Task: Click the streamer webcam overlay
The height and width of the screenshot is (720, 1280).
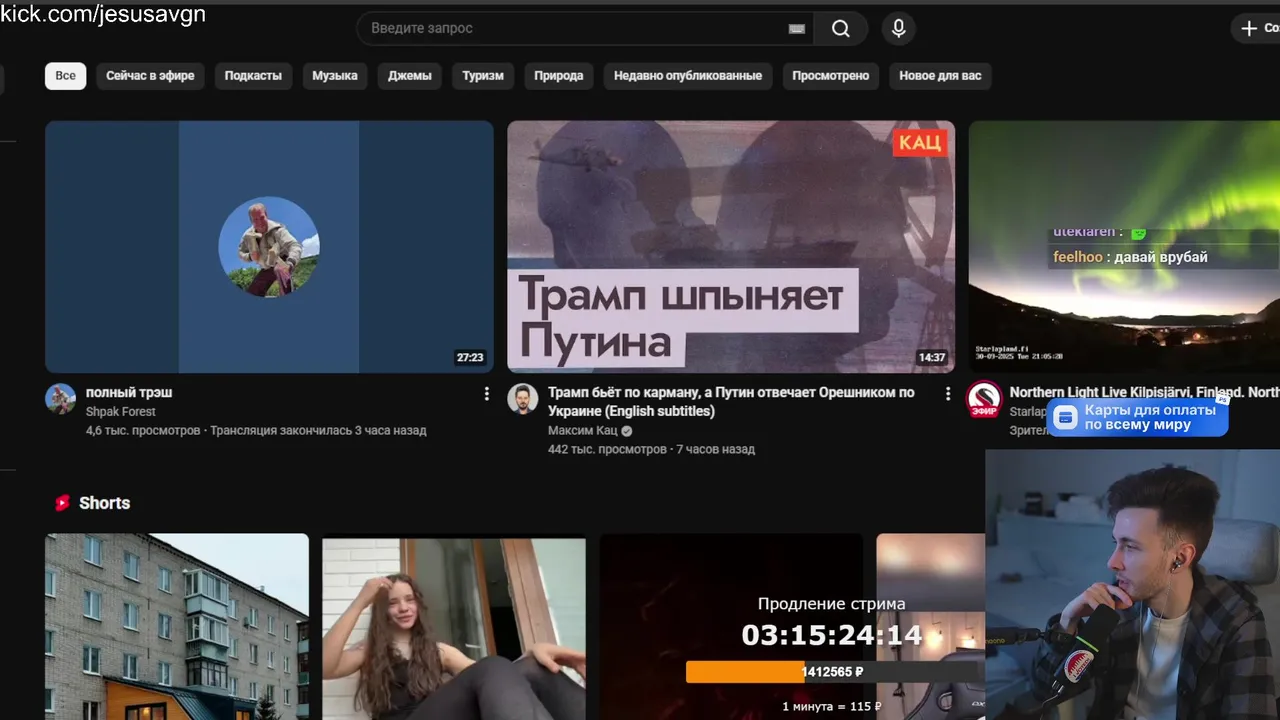Action: coord(1132,585)
